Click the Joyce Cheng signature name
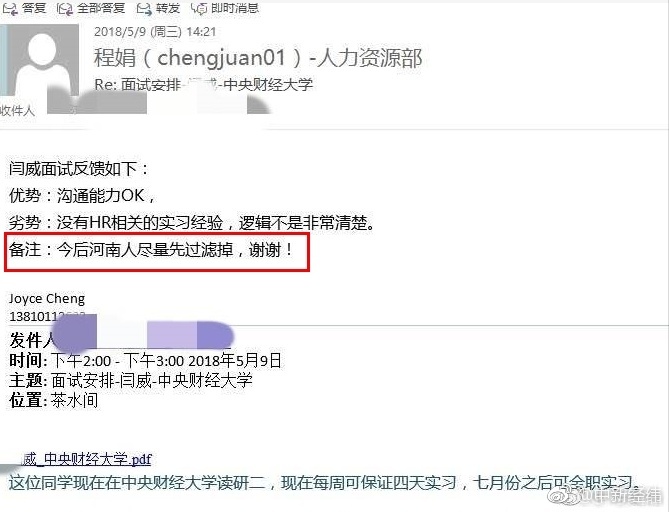 click(47, 298)
